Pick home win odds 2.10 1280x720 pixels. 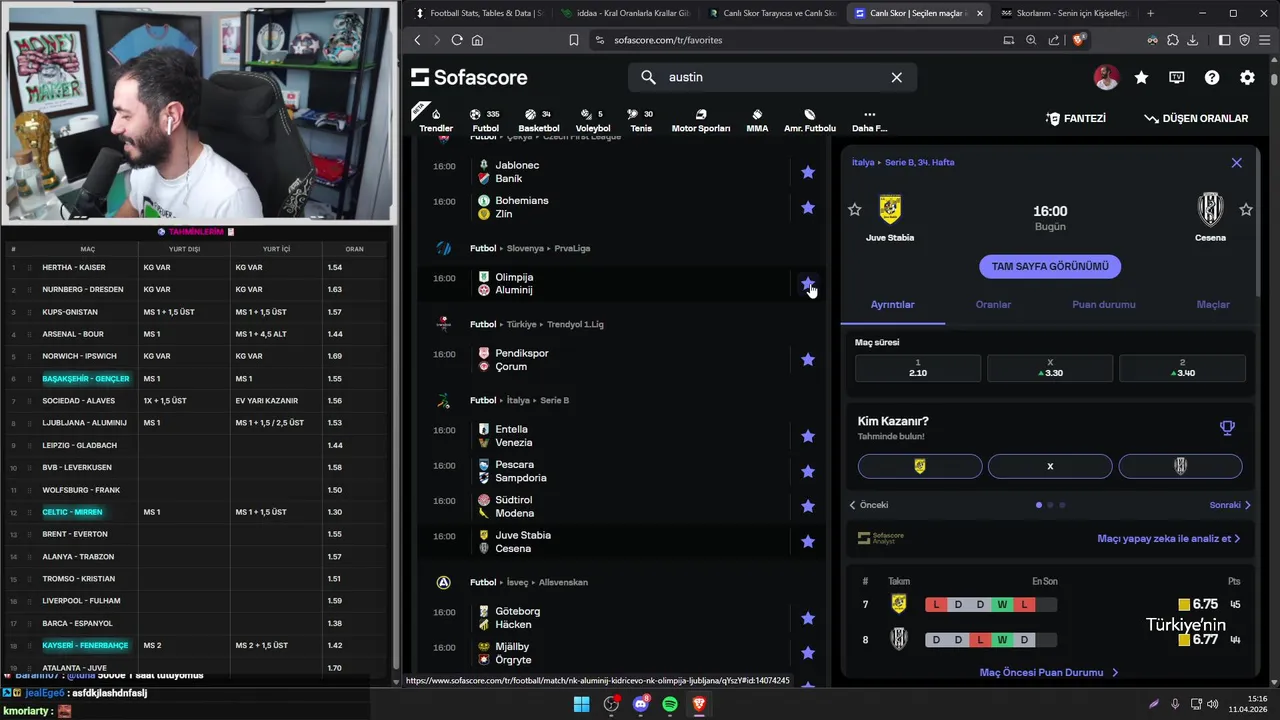click(918, 368)
